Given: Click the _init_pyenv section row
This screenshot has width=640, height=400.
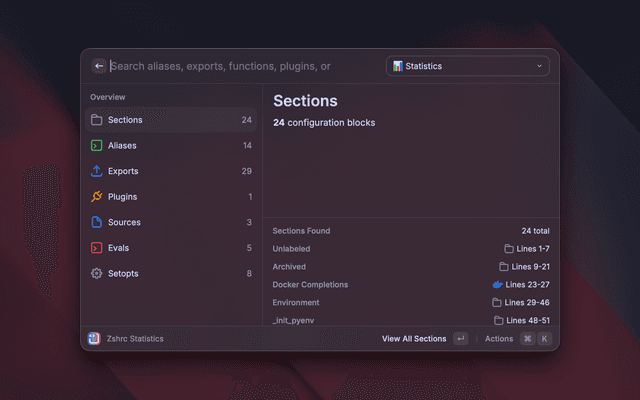Looking at the screenshot, I should pyautogui.click(x=410, y=320).
